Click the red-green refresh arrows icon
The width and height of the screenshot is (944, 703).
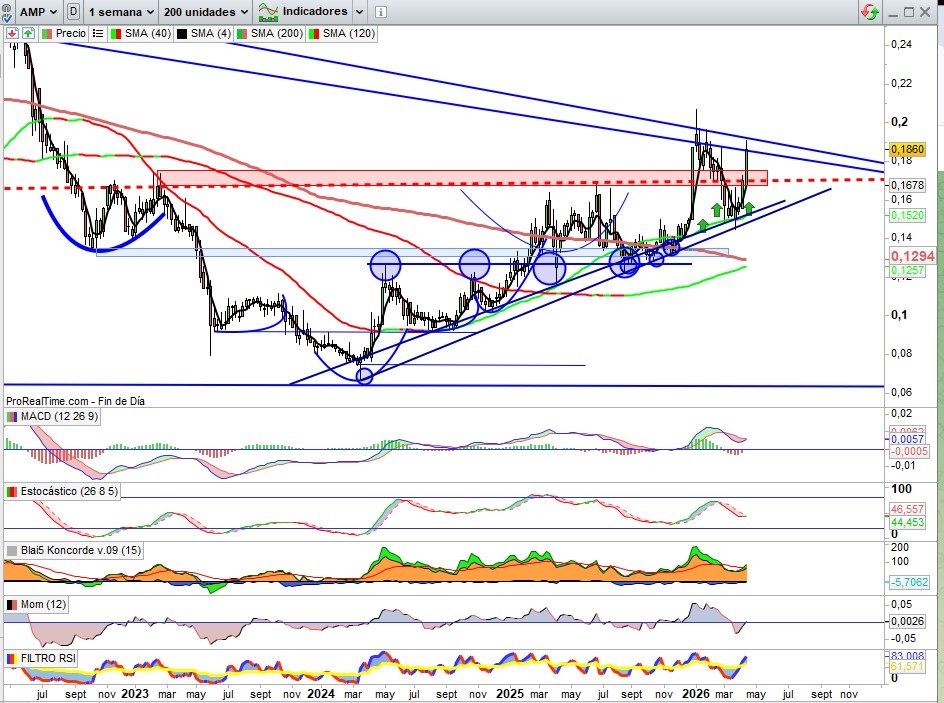869,11
